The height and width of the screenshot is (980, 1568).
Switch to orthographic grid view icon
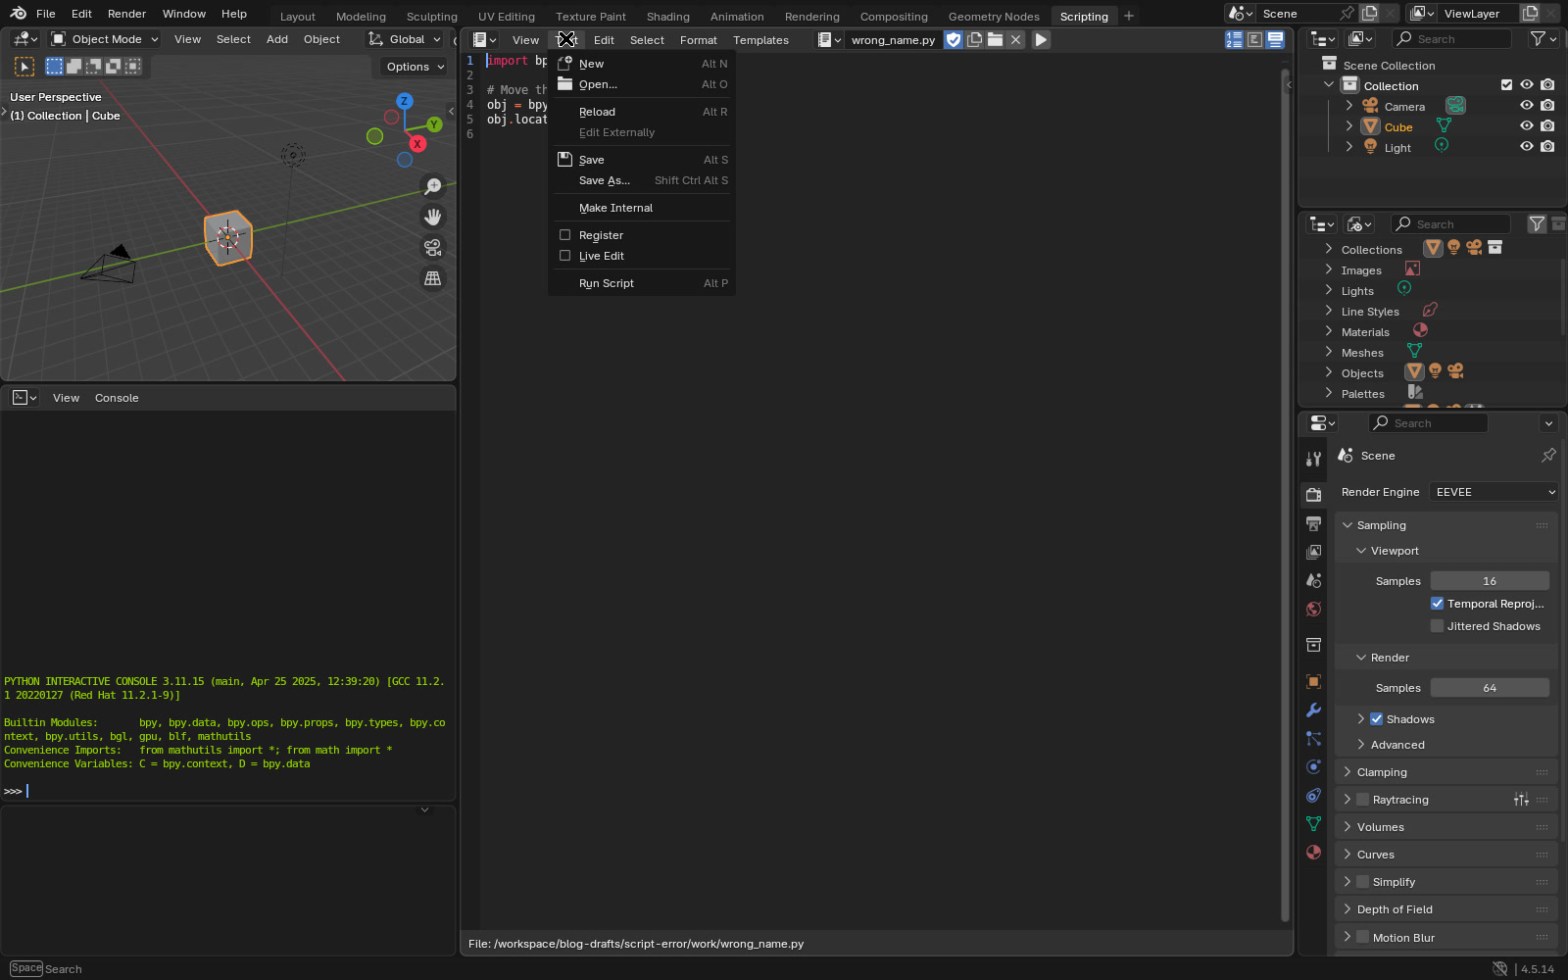[433, 279]
